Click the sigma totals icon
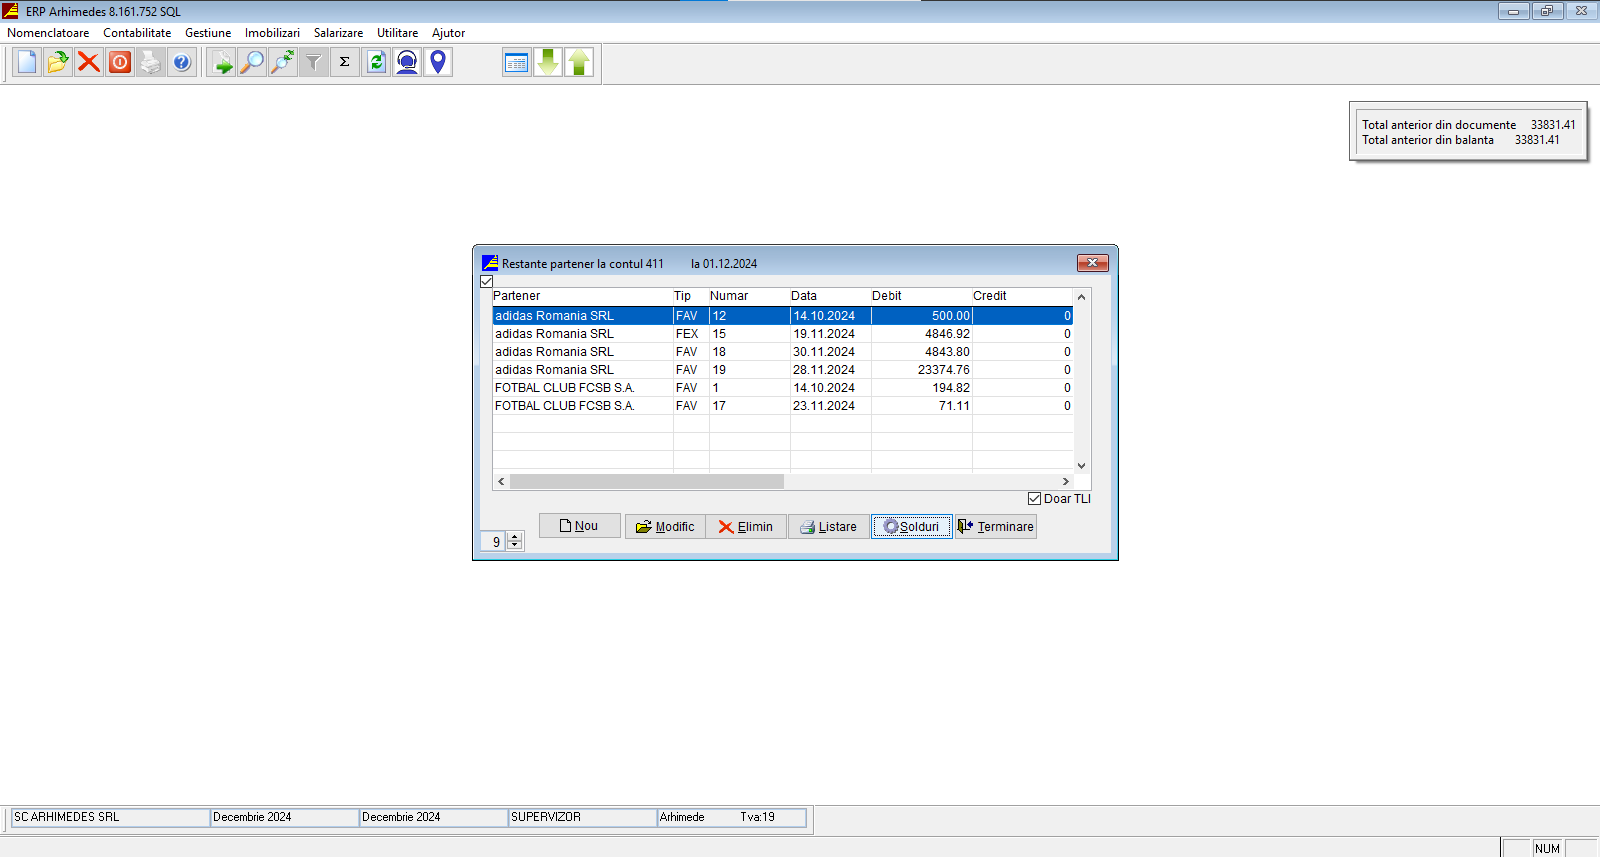 345,63
